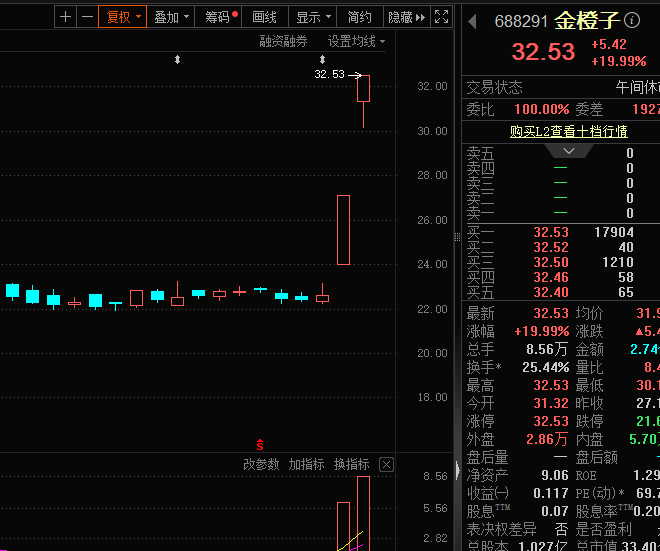
Task: Open the 购买L2查看十档行情 link
Action: point(569,131)
